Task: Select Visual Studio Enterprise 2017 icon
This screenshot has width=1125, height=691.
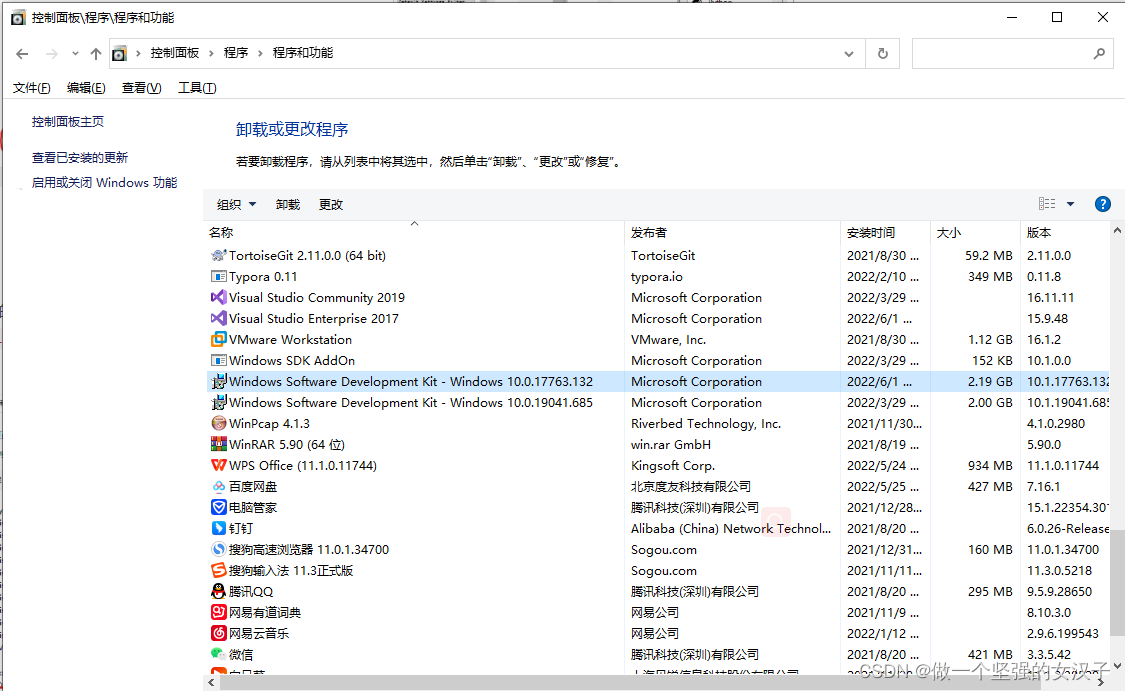Action: point(219,318)
